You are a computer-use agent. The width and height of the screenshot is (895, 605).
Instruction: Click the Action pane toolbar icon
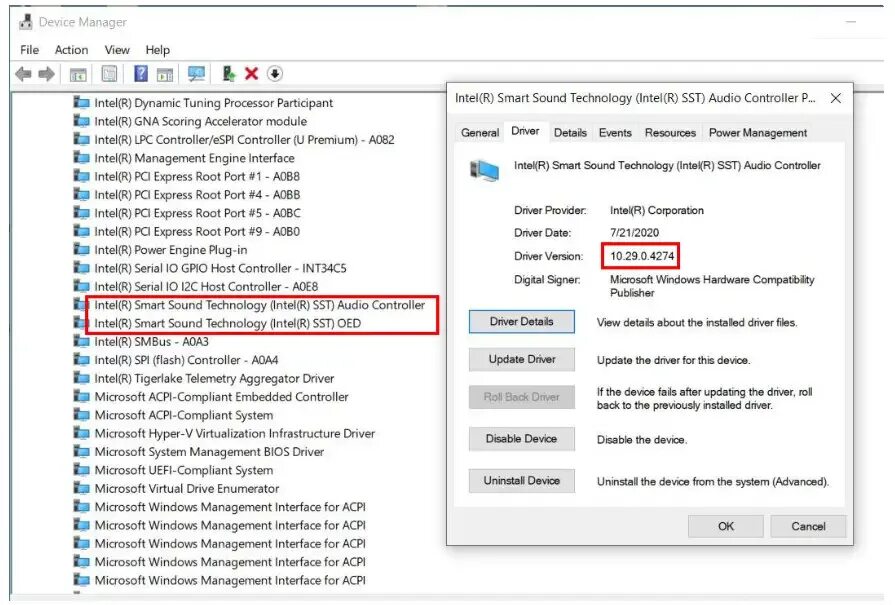pos(165,74)
